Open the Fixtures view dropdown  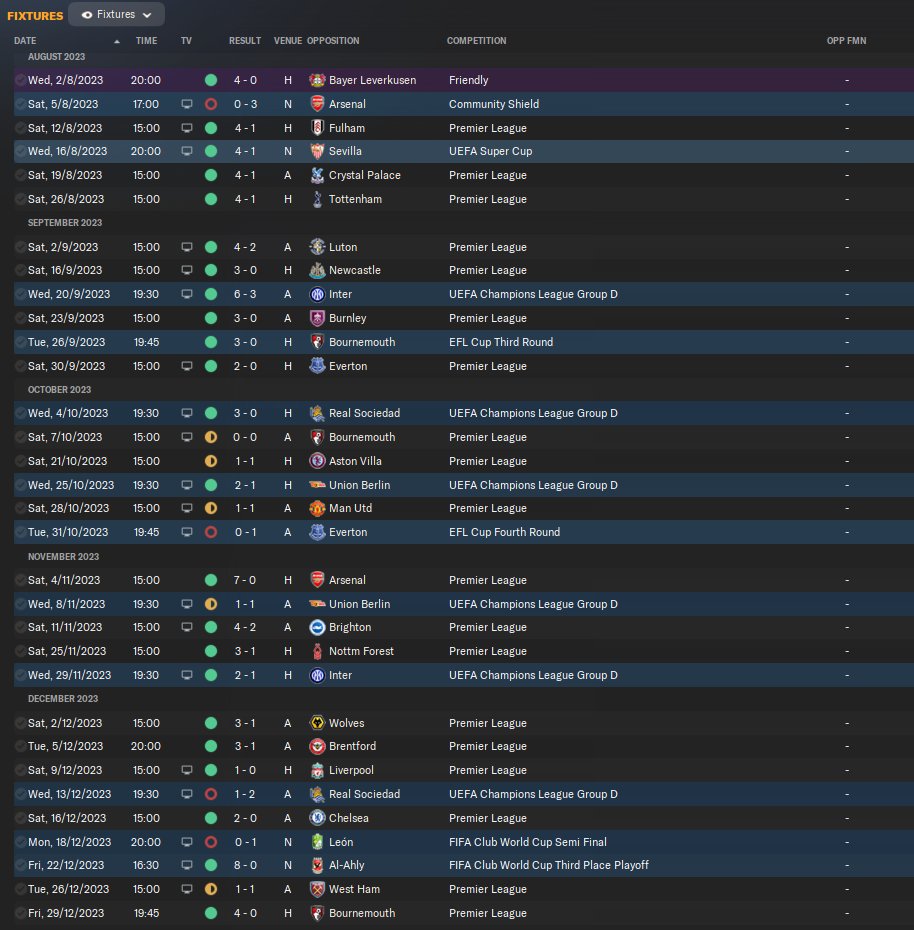[x=116, y=14]
